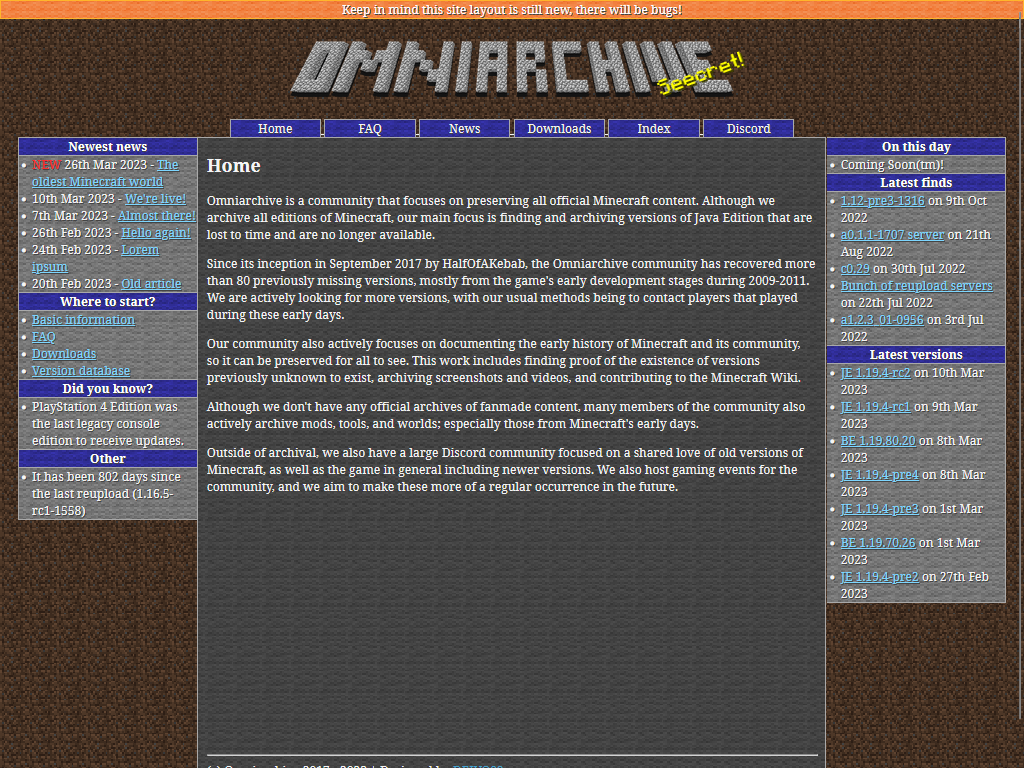Open the Downloads navigation tab

point(559,128)
